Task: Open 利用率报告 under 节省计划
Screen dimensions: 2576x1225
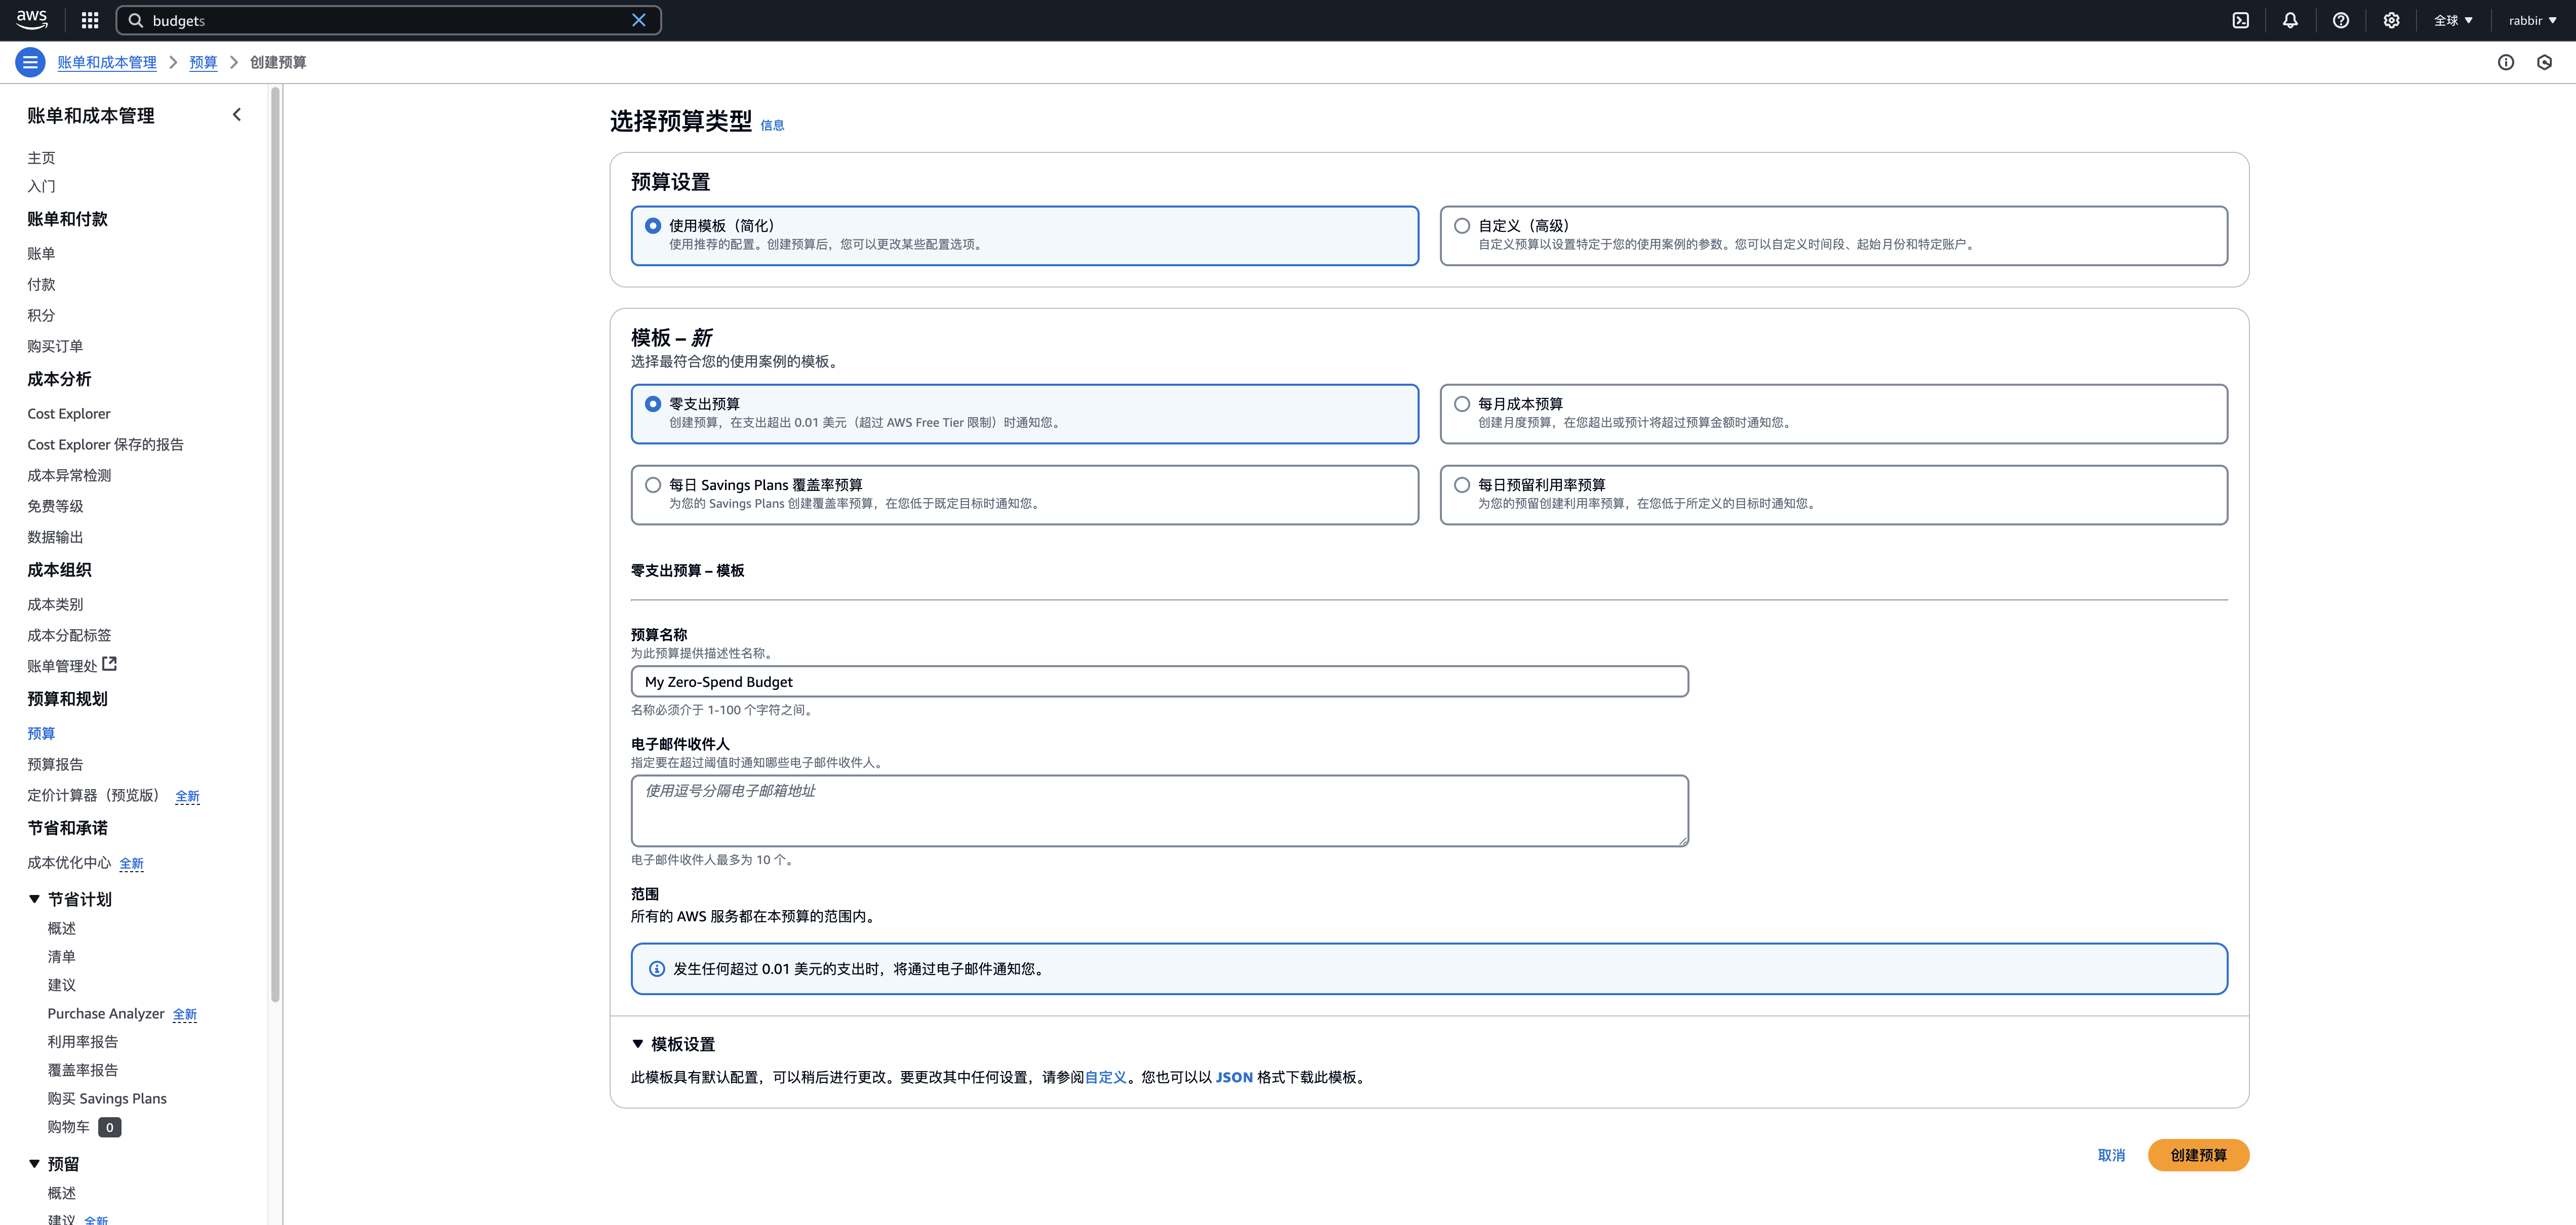Action: (x=83, y=1041)
